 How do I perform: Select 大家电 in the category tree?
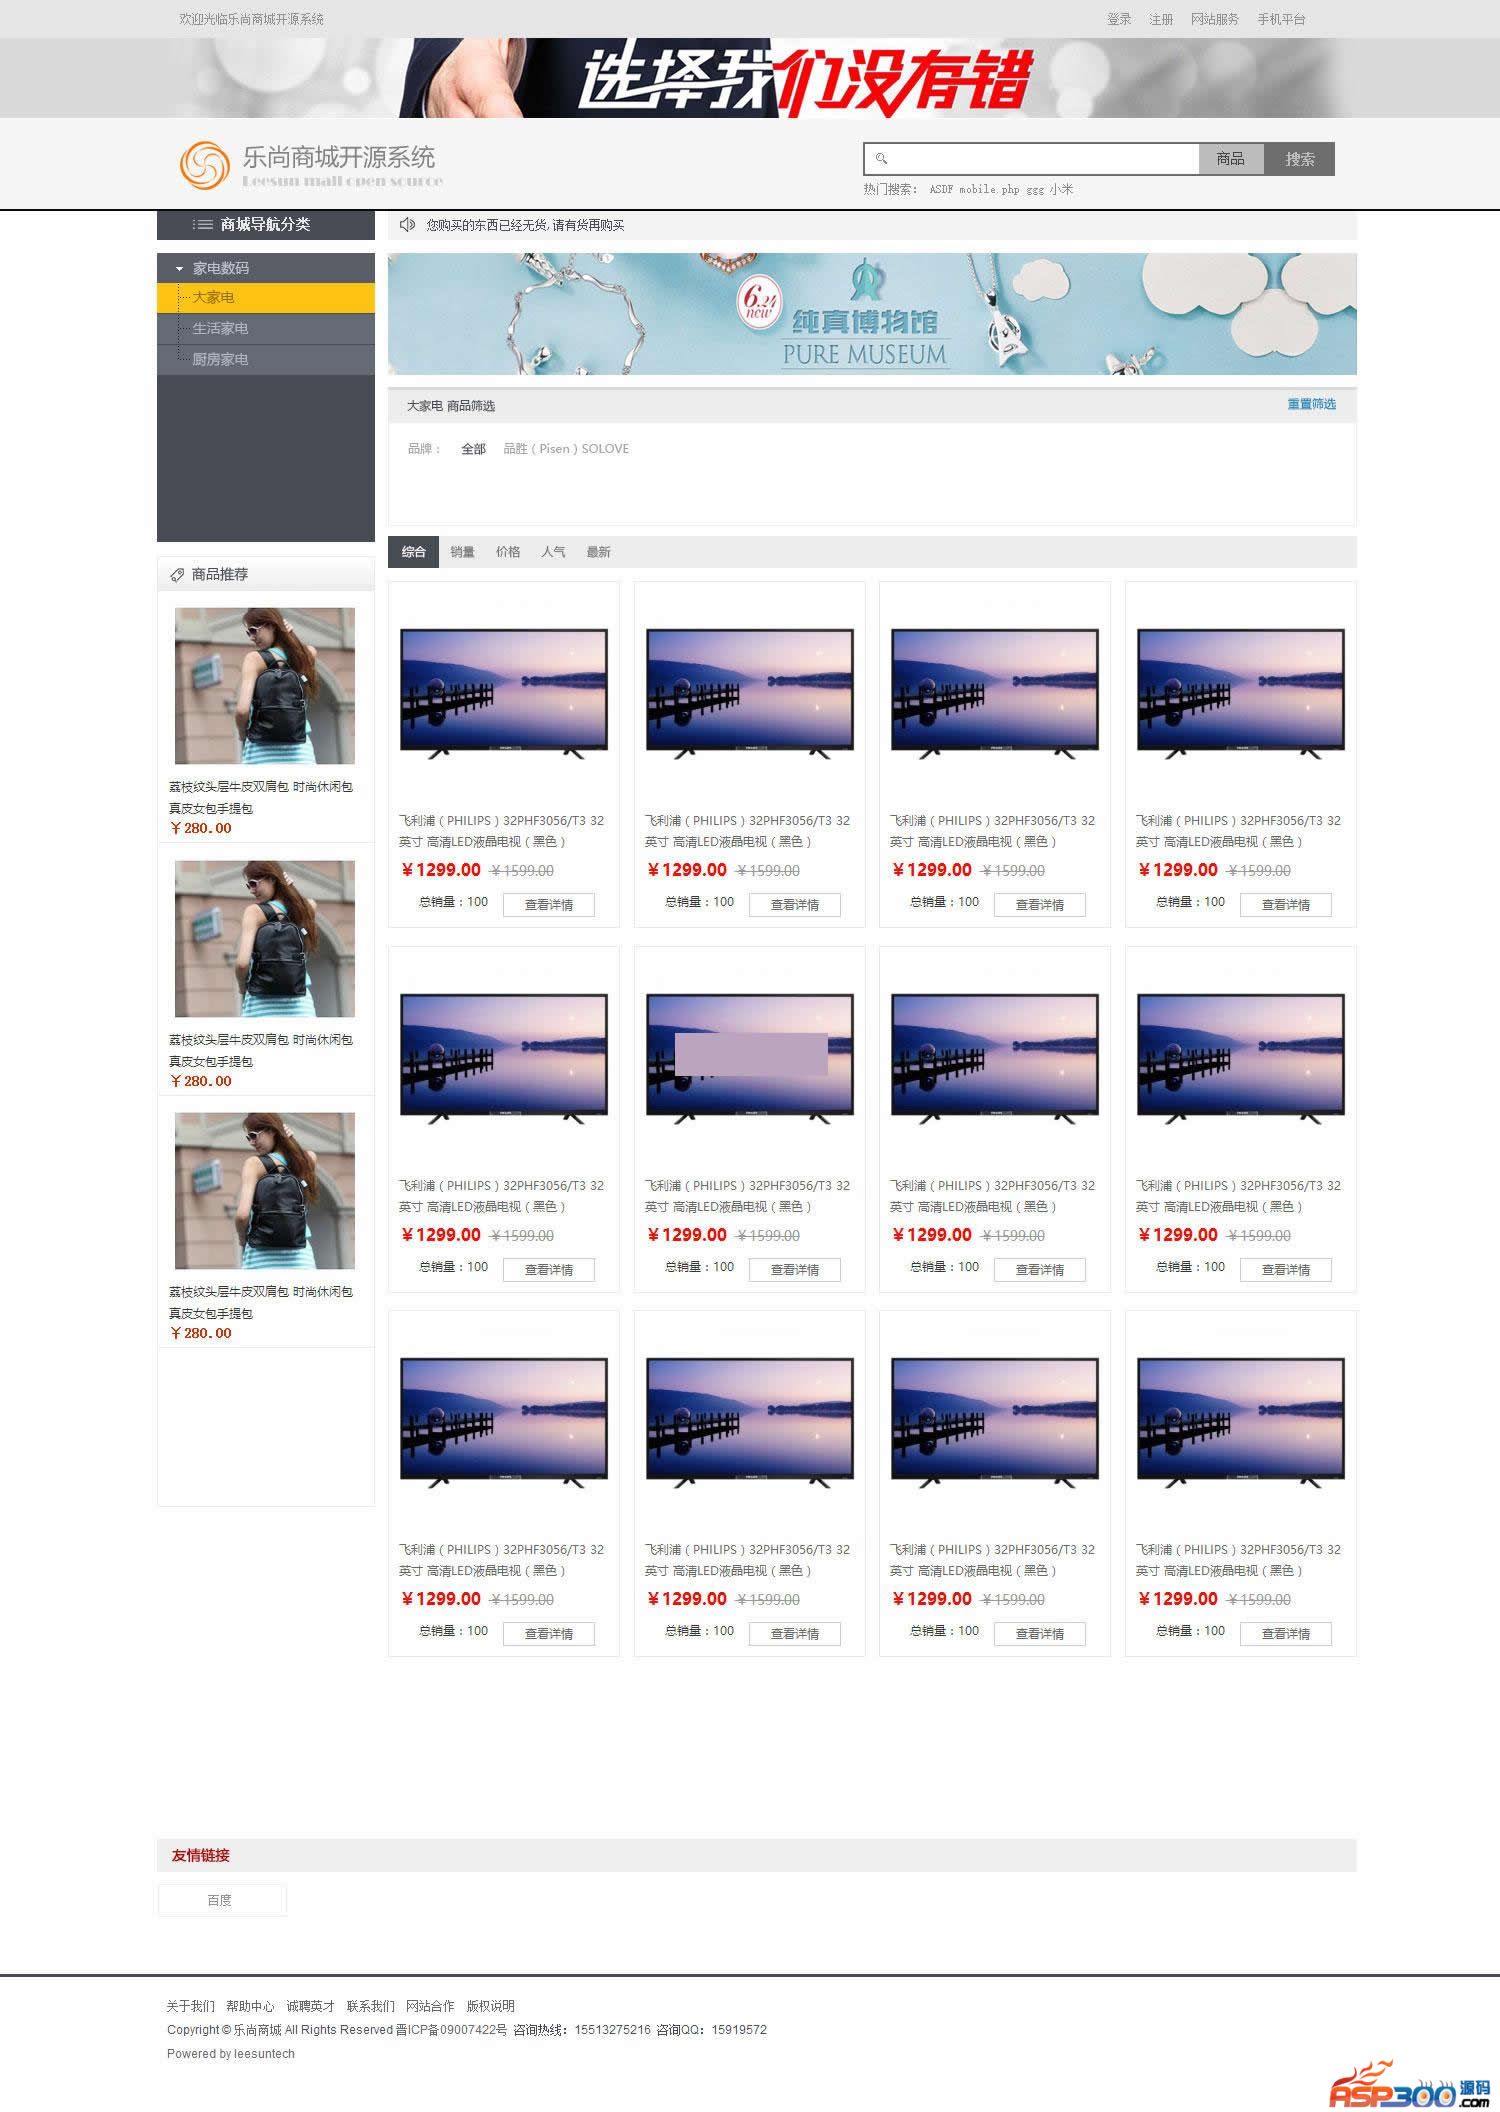(266, 298)
